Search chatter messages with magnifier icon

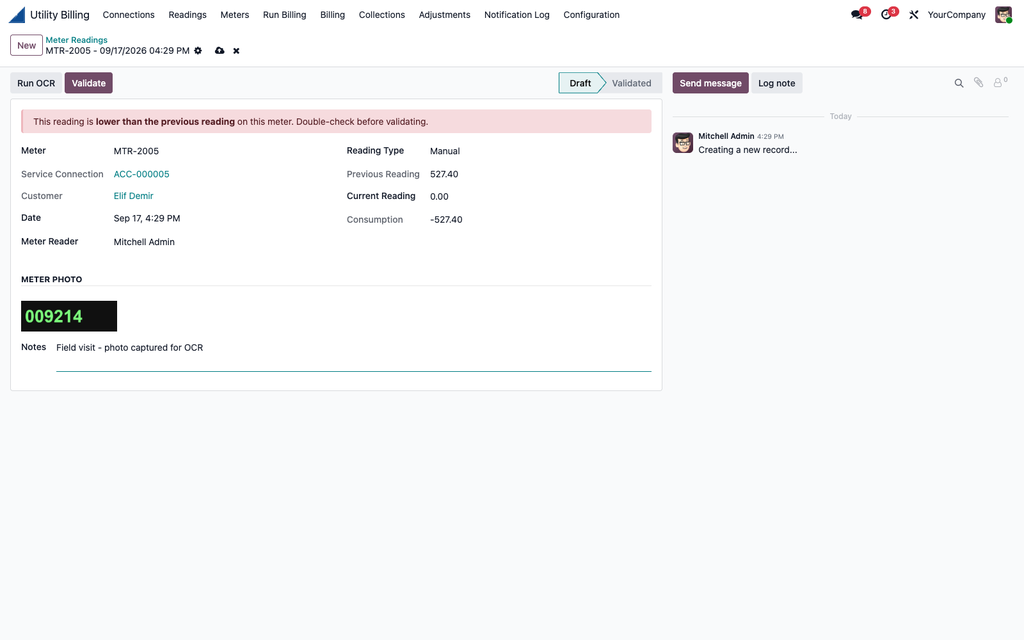click(959, 83)
